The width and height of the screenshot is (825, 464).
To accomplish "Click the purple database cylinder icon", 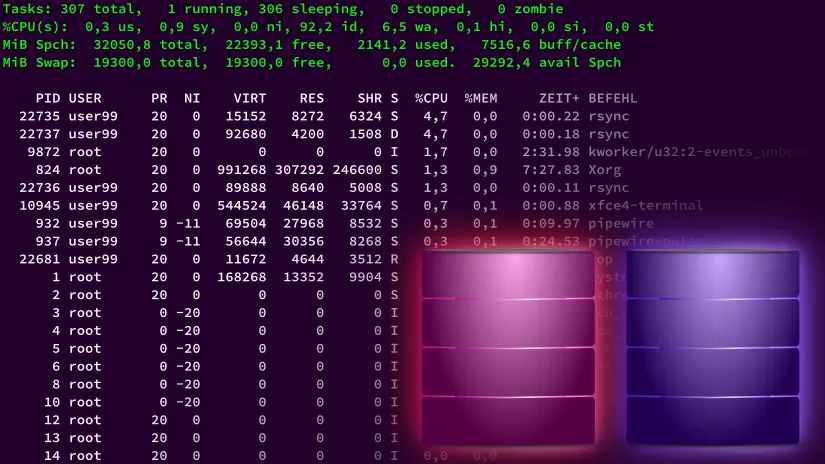I will pyautogui.click(x=712, y=345).
